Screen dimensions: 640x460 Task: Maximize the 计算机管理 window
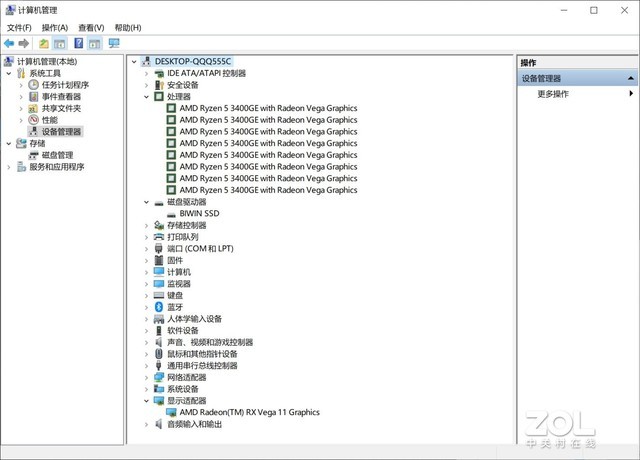pos(594,10)
